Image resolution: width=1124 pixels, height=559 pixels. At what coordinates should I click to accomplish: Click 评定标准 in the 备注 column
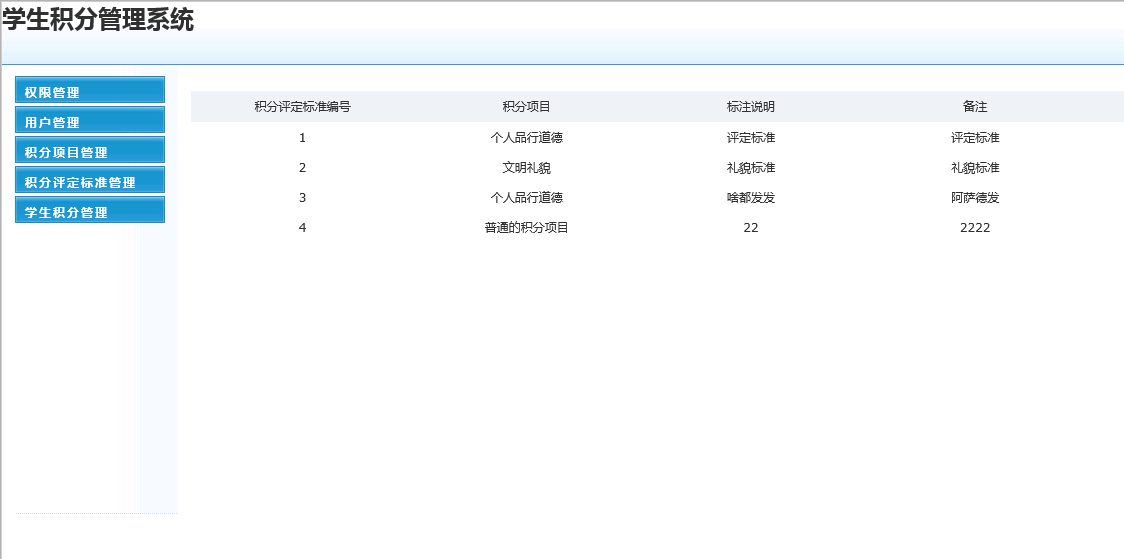point(975,138)
